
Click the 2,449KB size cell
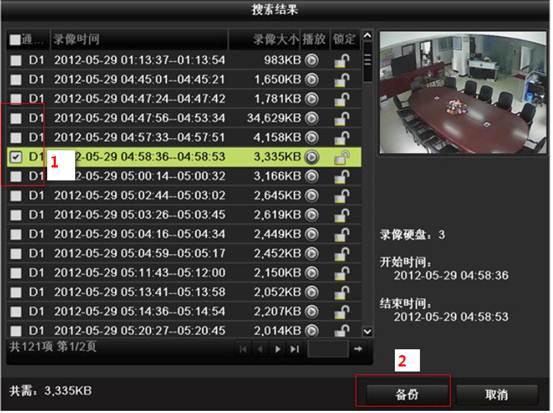point(279,235)
